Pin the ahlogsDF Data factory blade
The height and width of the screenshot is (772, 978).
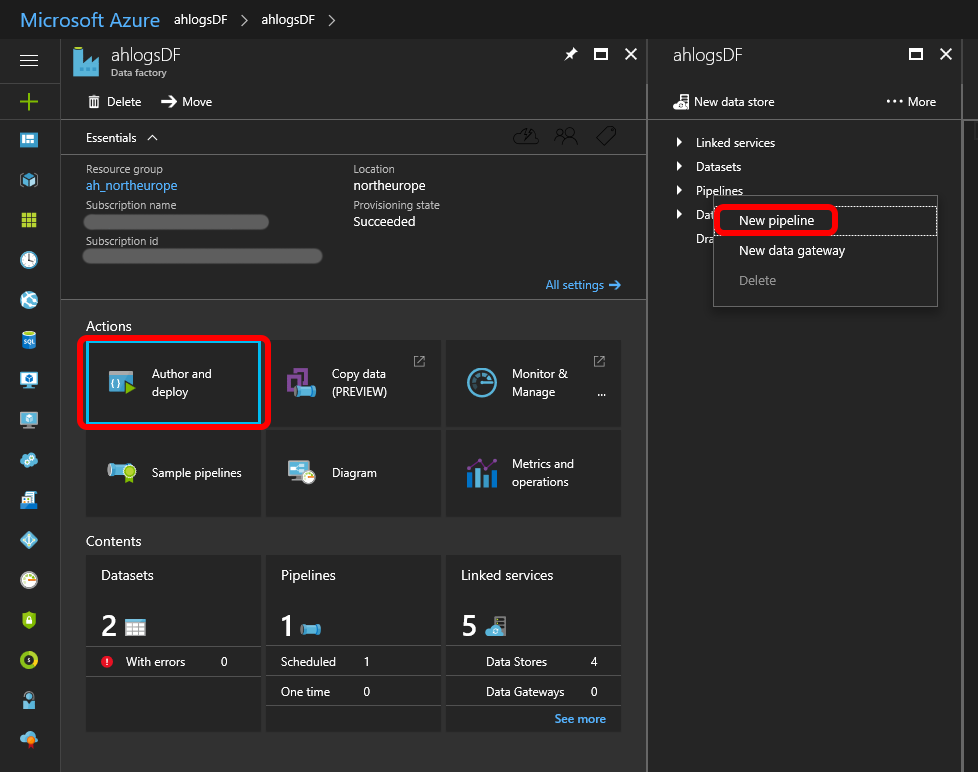pyautogui.click(x=571, y=54)
